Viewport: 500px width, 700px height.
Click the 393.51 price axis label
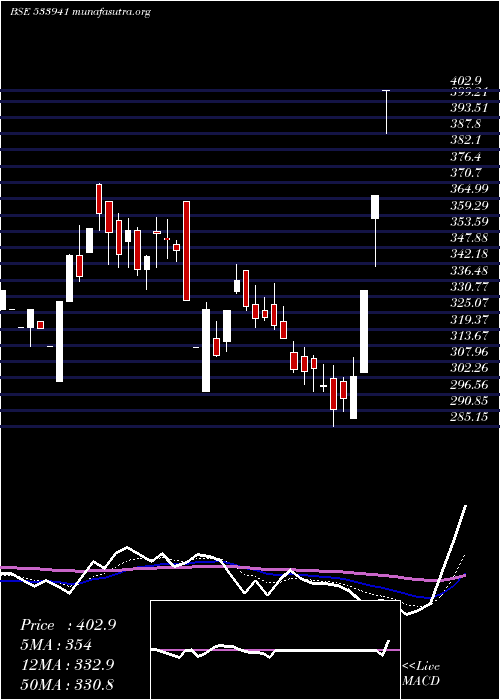tap(469, 108)
